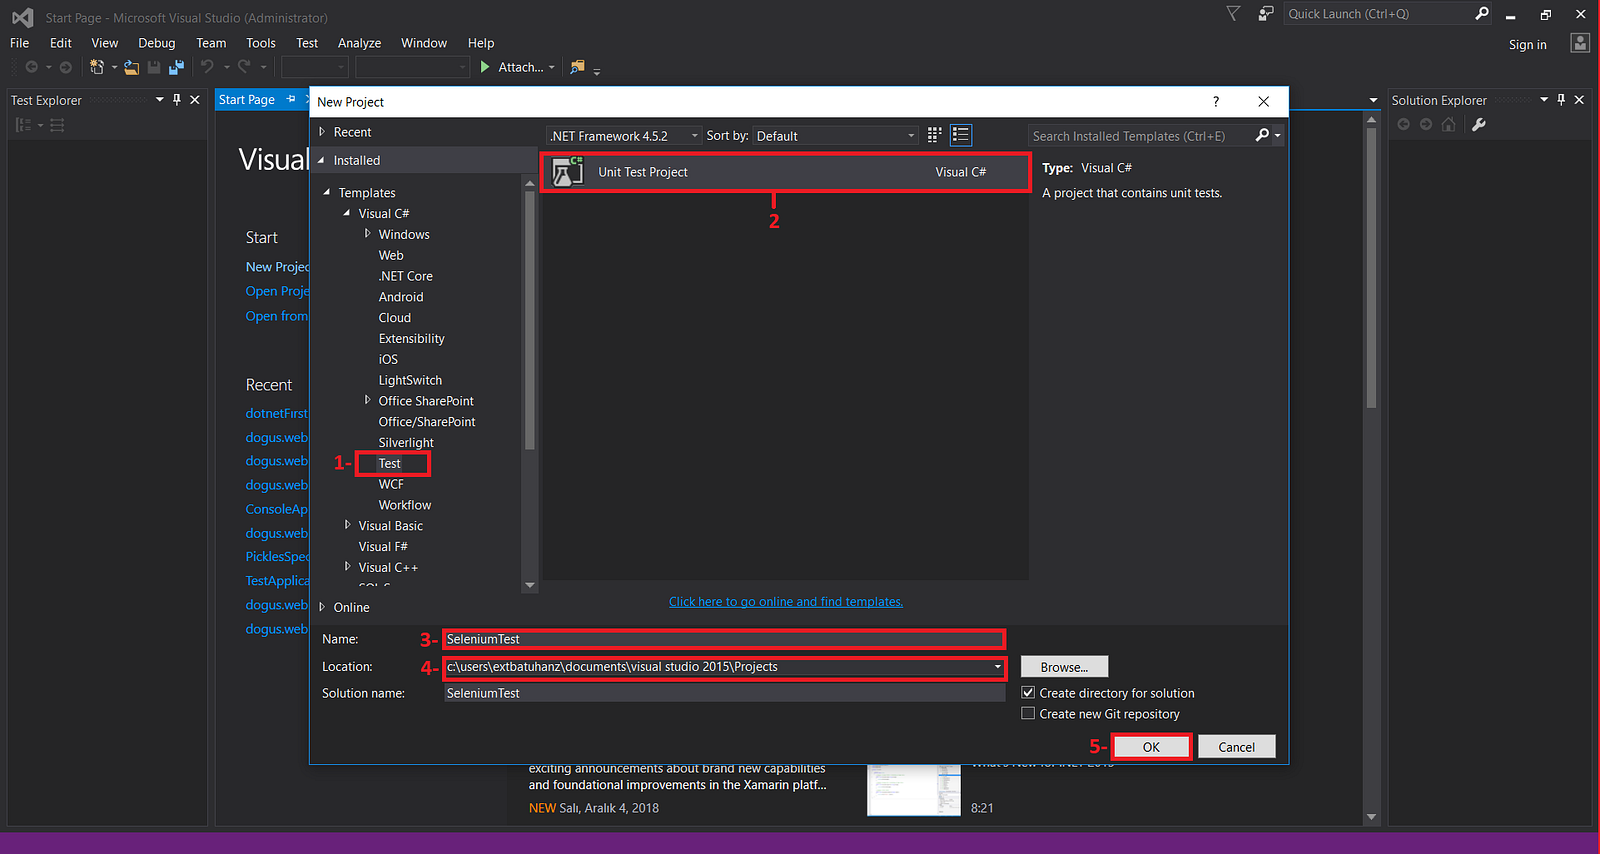
Task: Click the Quick Launch search box
Action: click(x=1379, y=14)
